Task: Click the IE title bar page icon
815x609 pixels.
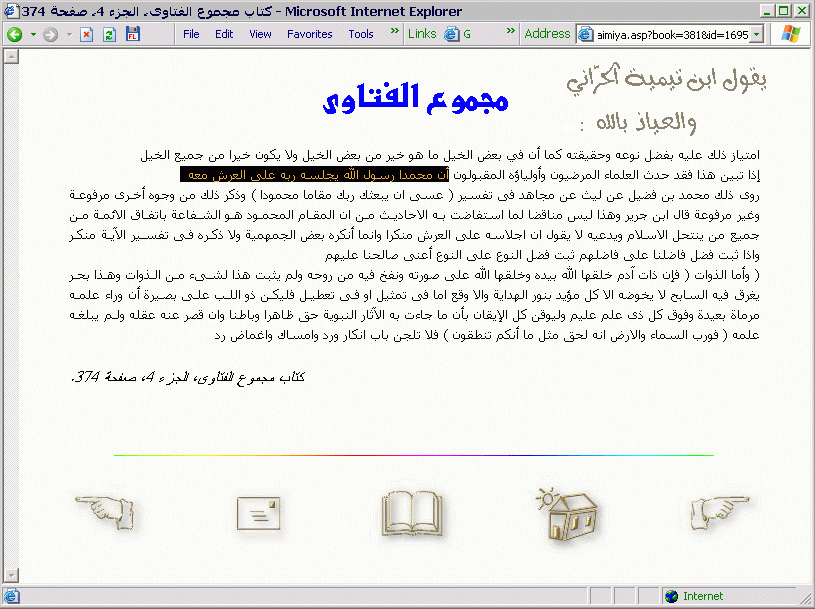Action: [10, 10]
